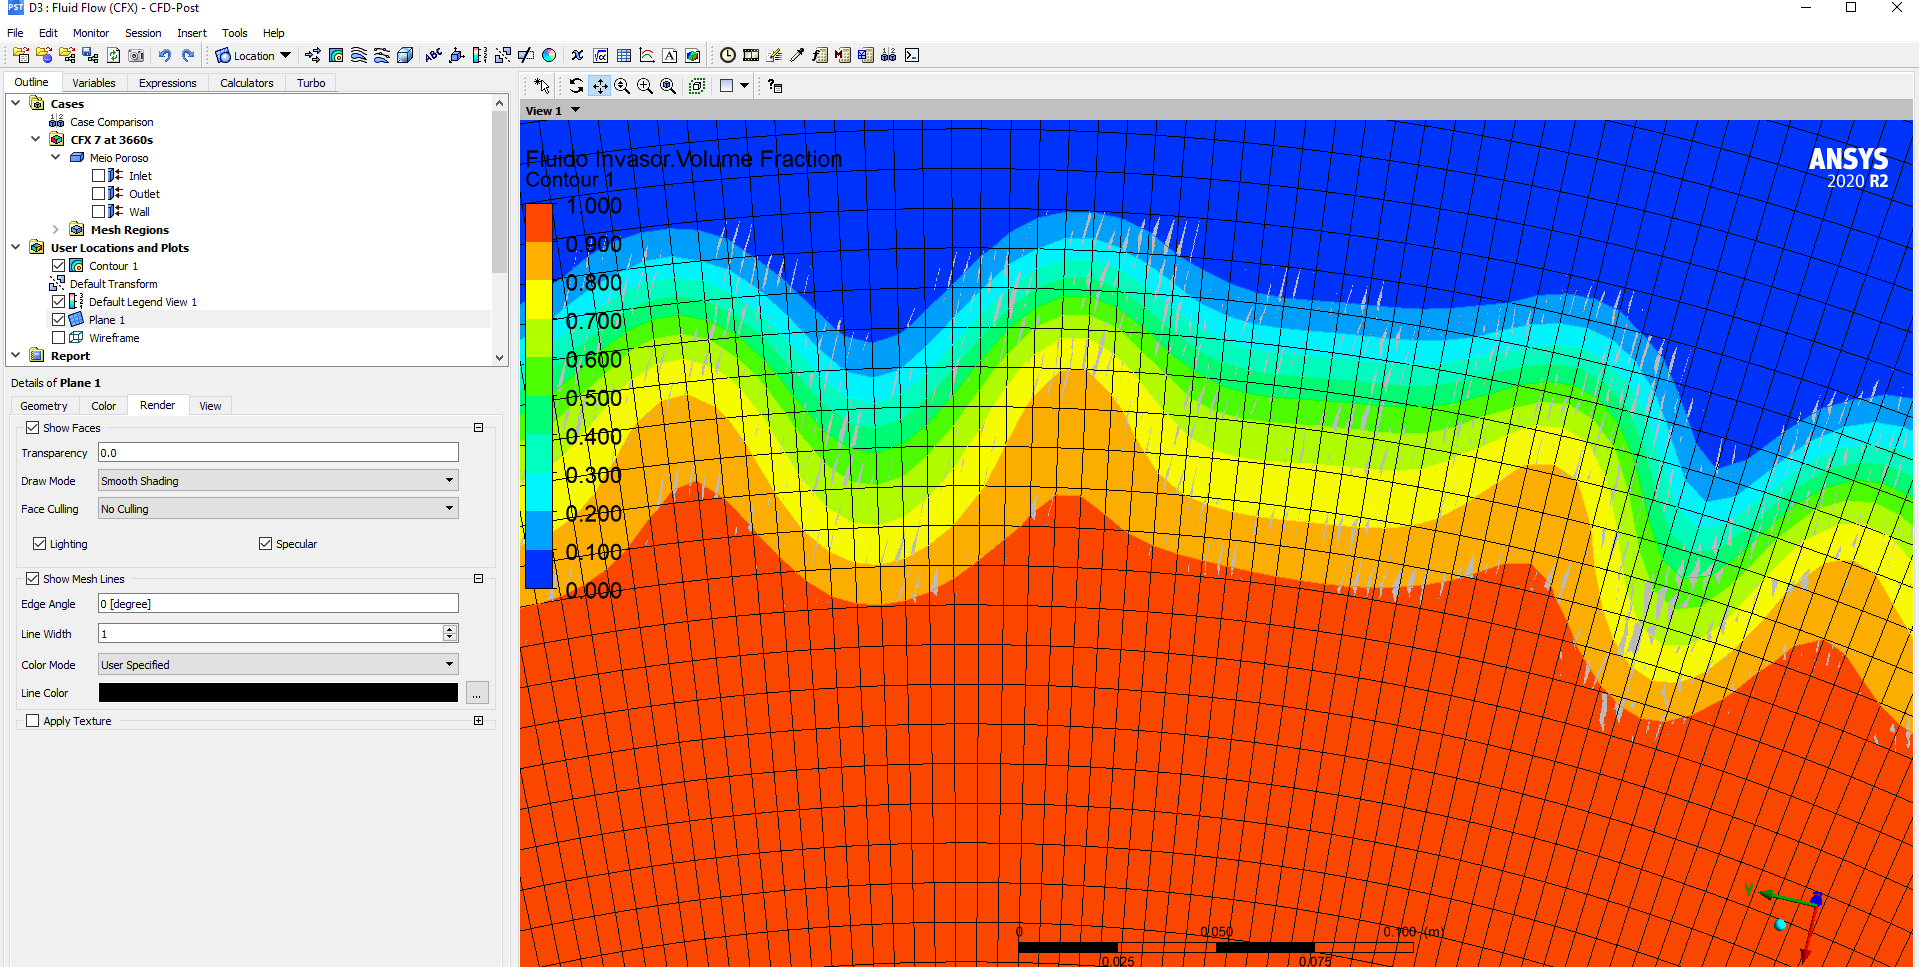Open the Color Mode dropdown

pos(278,665)
